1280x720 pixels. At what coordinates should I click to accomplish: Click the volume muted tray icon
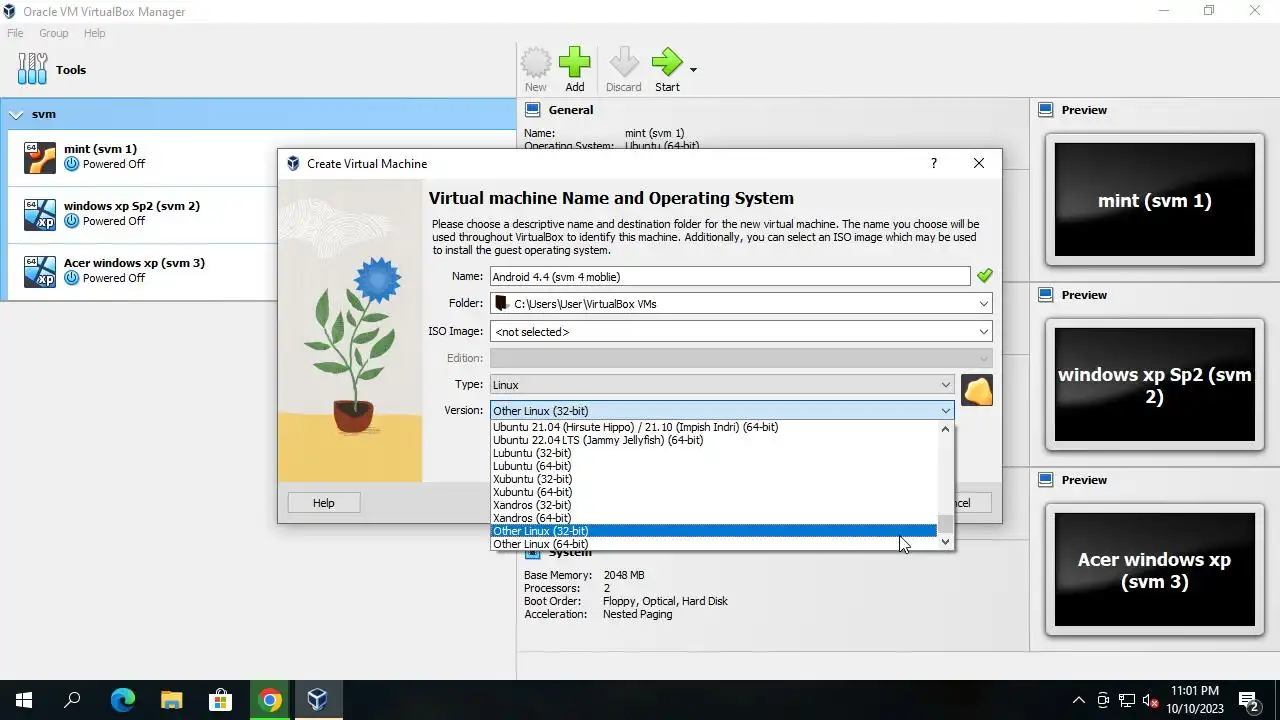point(1151,700)
